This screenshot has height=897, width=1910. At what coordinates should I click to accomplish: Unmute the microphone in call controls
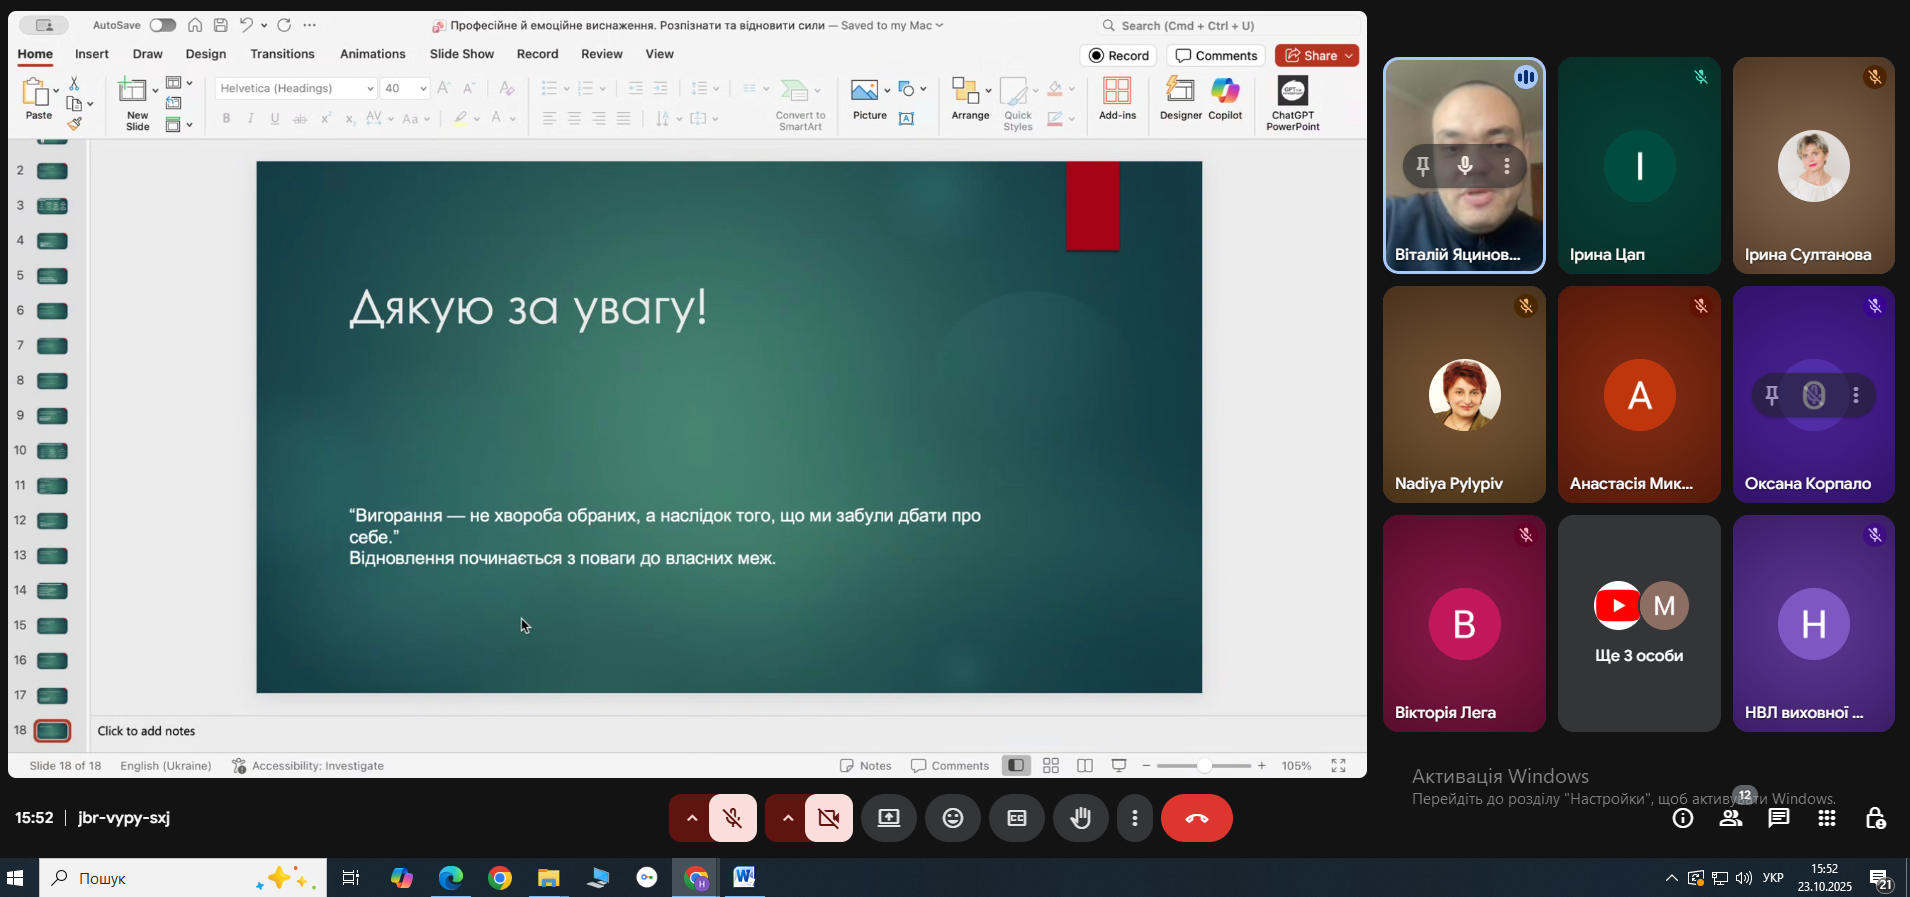(733, 818)
